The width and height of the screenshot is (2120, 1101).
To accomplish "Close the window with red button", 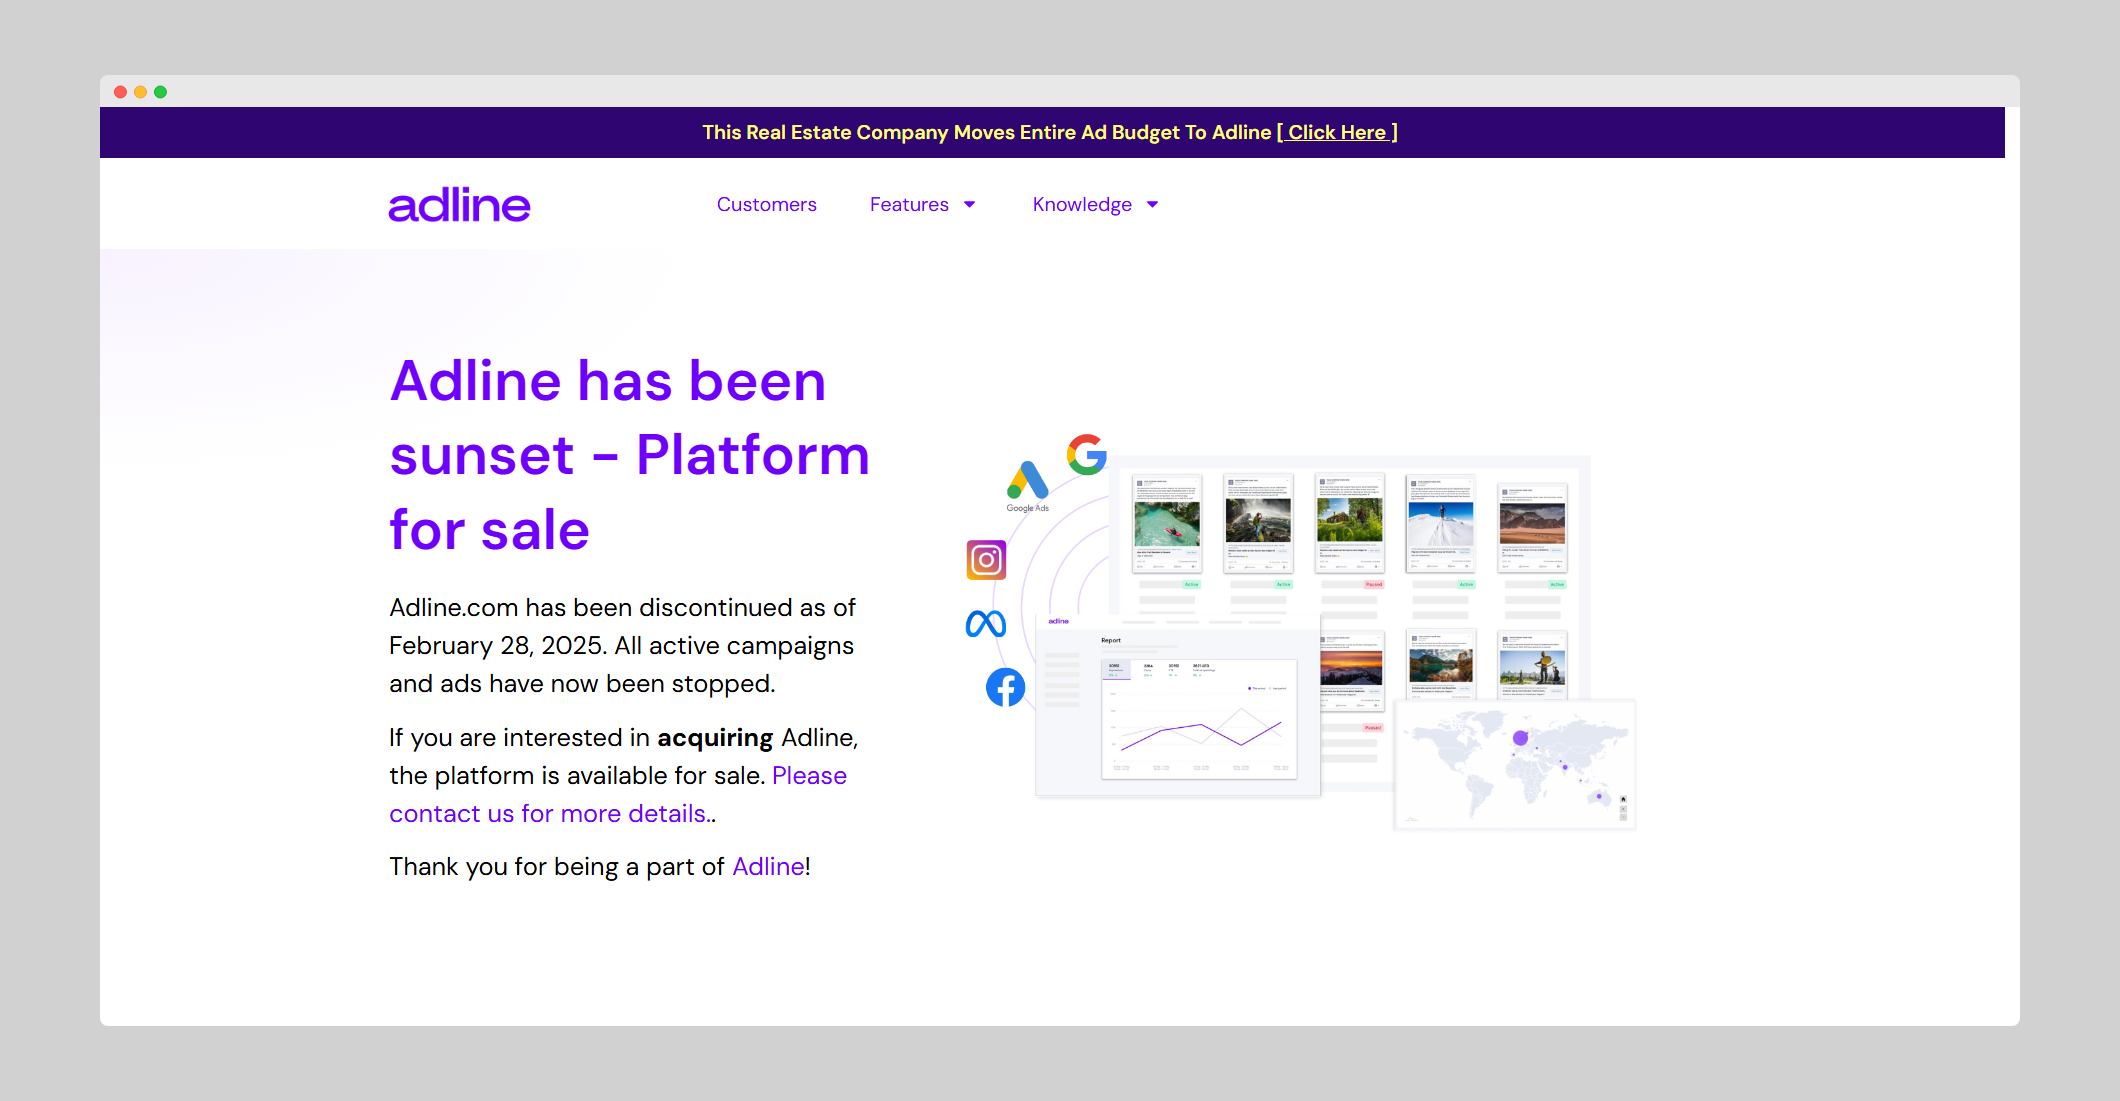I will pyautogui.click(x=120, y=92).
